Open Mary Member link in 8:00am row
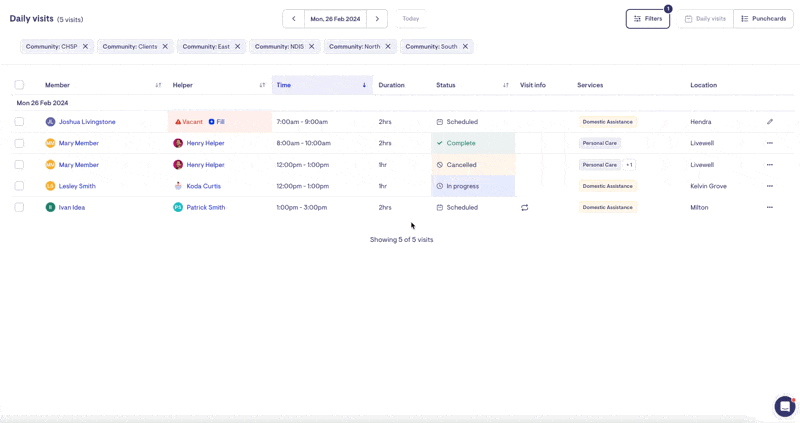 click(x=79, y=143)
